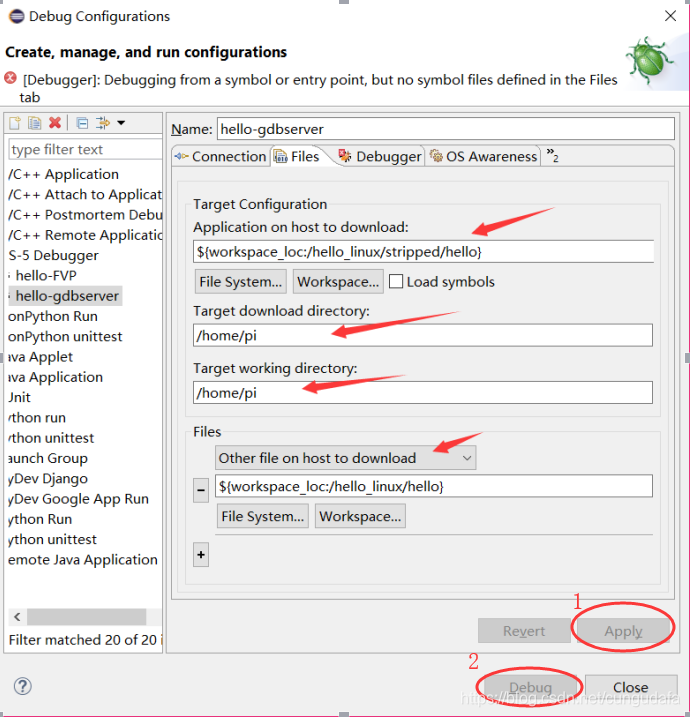Click the type filter text box
The height and width of the screenshot is (717, 690).
(85, 150)
